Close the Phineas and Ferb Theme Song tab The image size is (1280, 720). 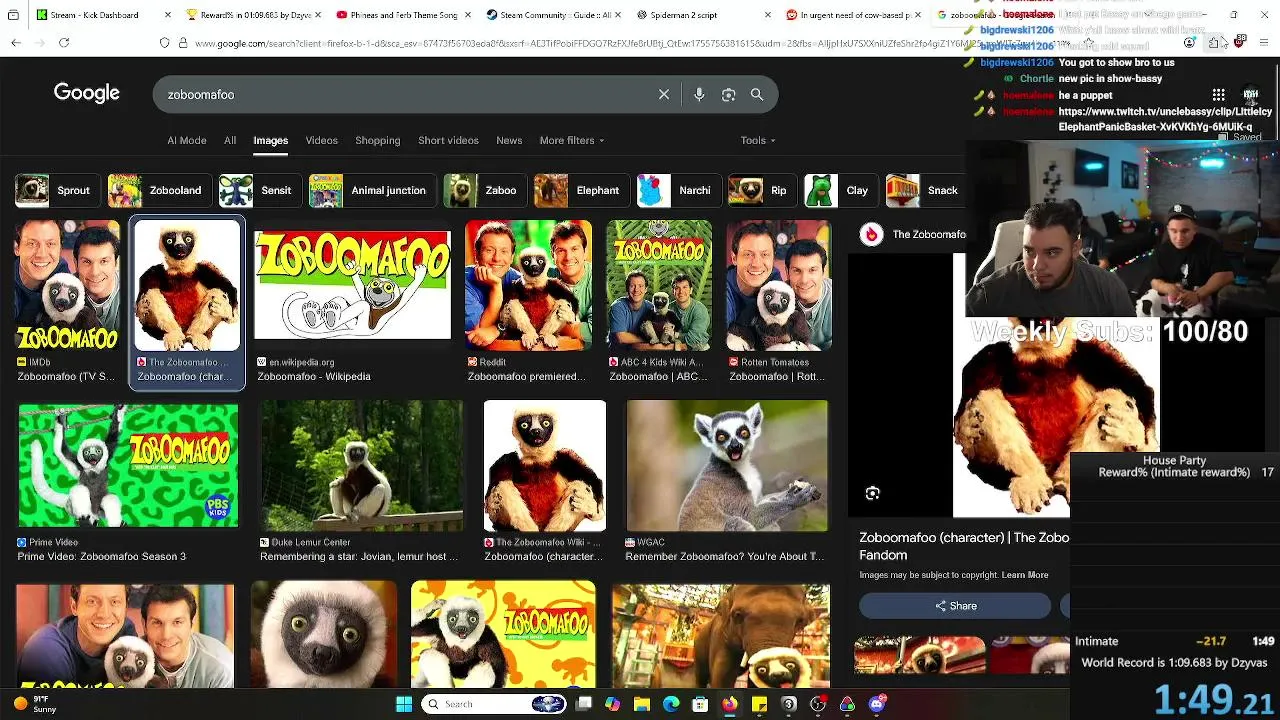(468, 15)
